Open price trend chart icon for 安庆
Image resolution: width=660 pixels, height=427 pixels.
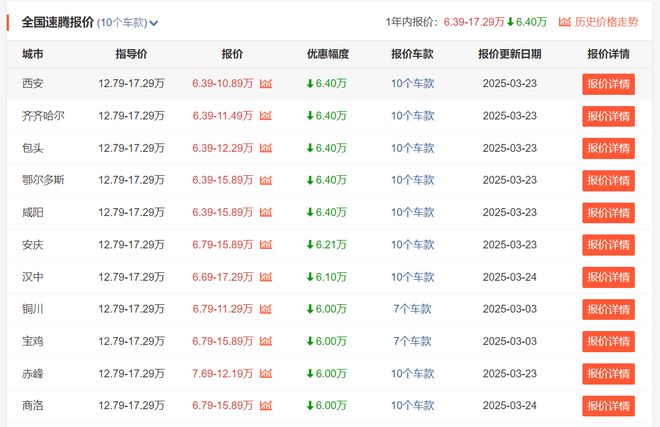pos(266,245)
